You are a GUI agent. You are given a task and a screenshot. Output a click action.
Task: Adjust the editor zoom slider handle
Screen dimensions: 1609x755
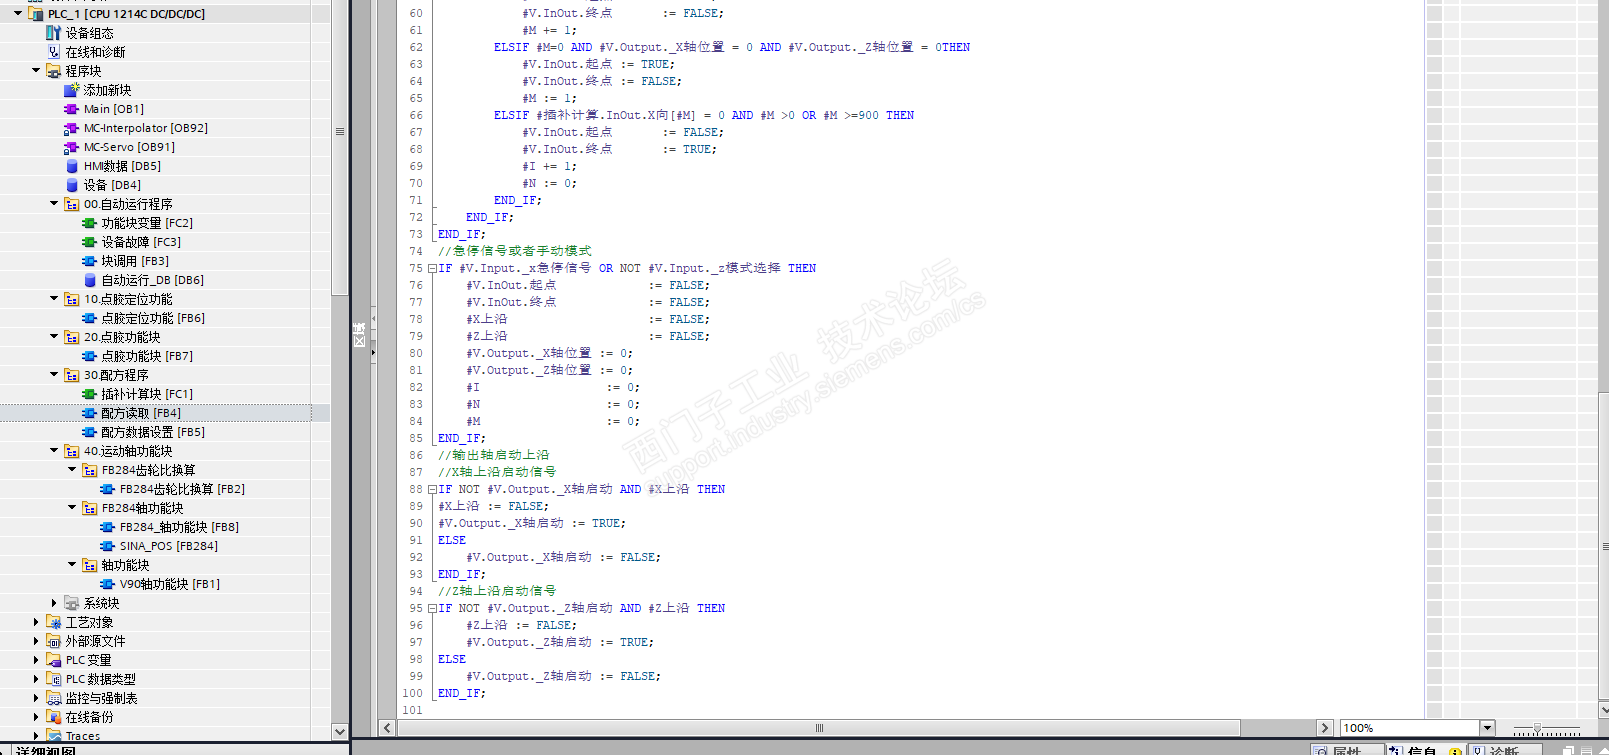click(1537, 729)
